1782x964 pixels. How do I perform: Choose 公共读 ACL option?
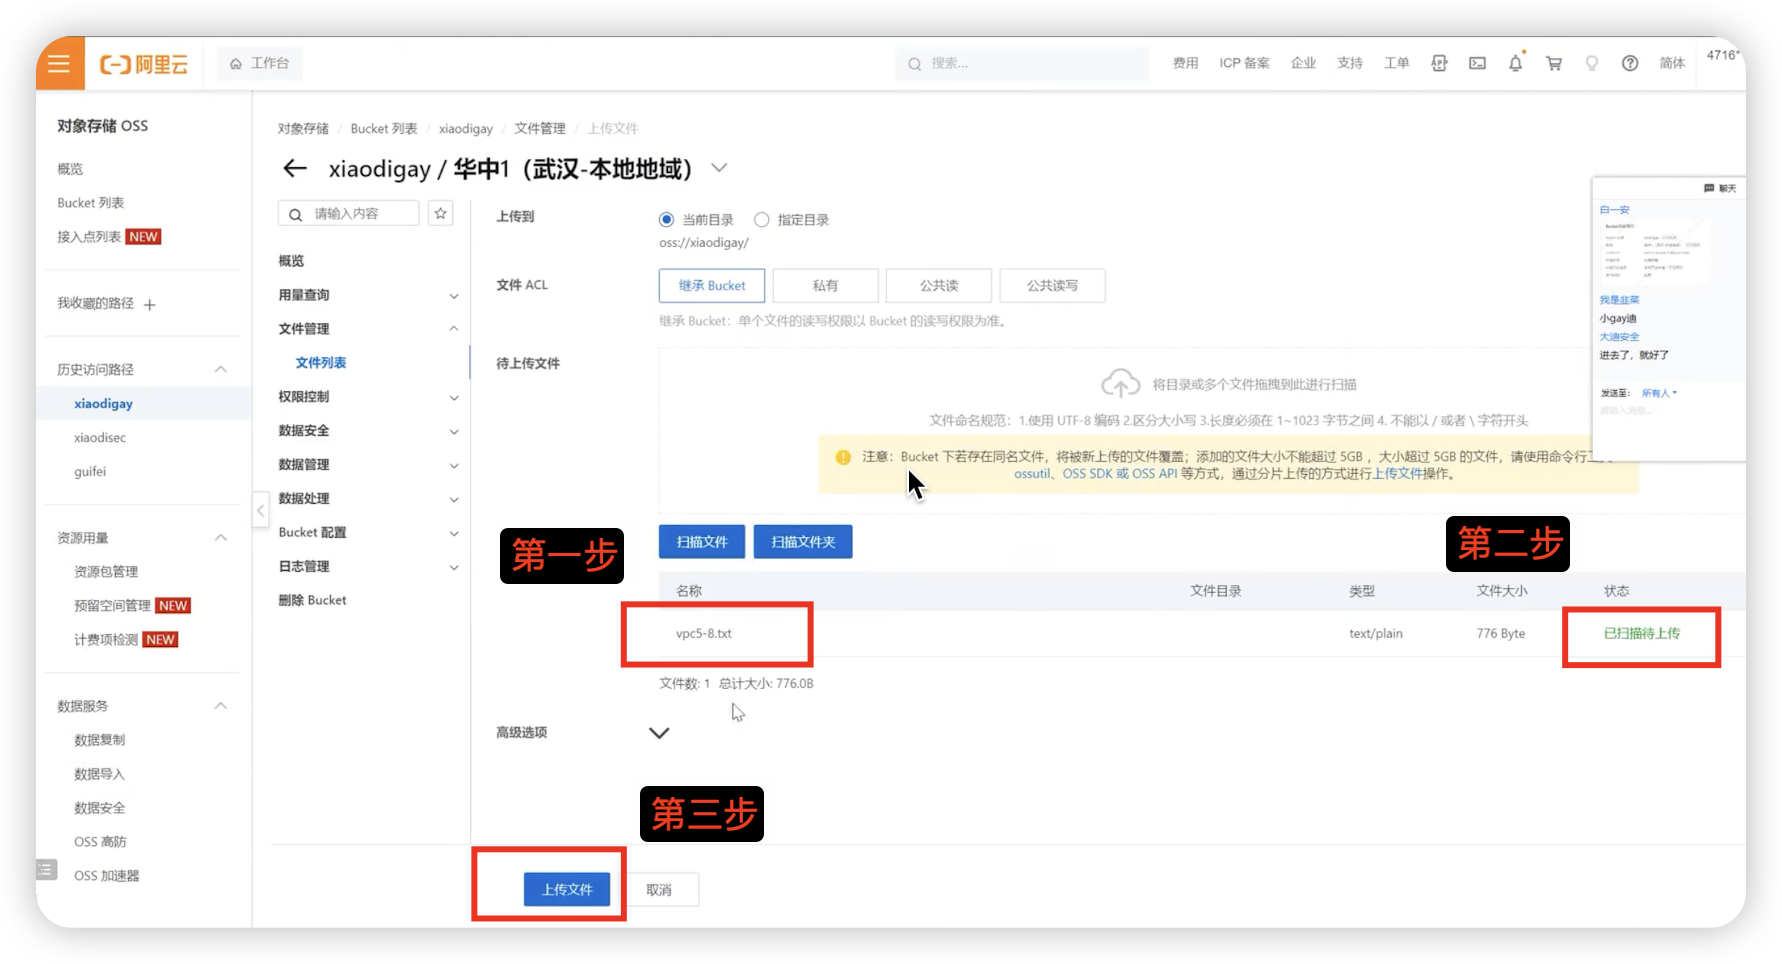(x=939, y=285)
